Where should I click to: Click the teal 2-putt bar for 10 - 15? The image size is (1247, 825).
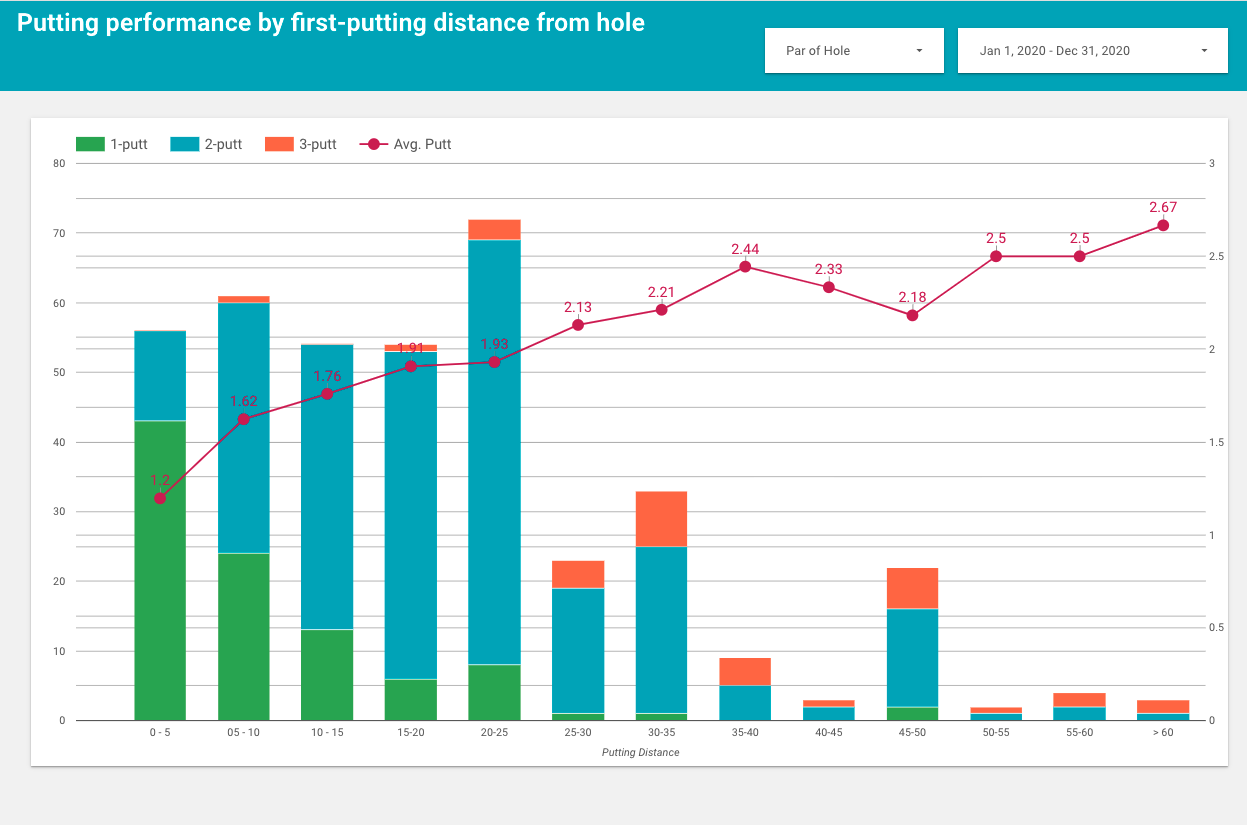pyautogui.click(x=327, y=487)
